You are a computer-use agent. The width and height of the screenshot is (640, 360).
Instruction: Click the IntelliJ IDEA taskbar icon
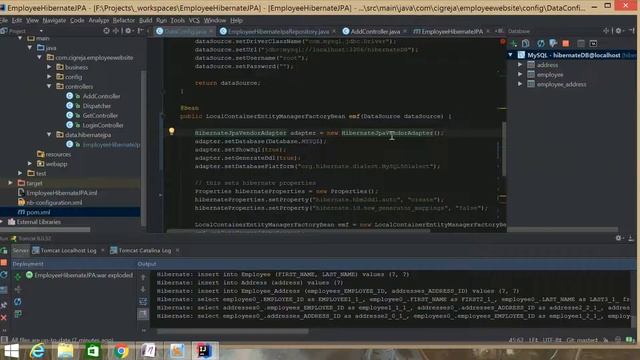[204, 351]
